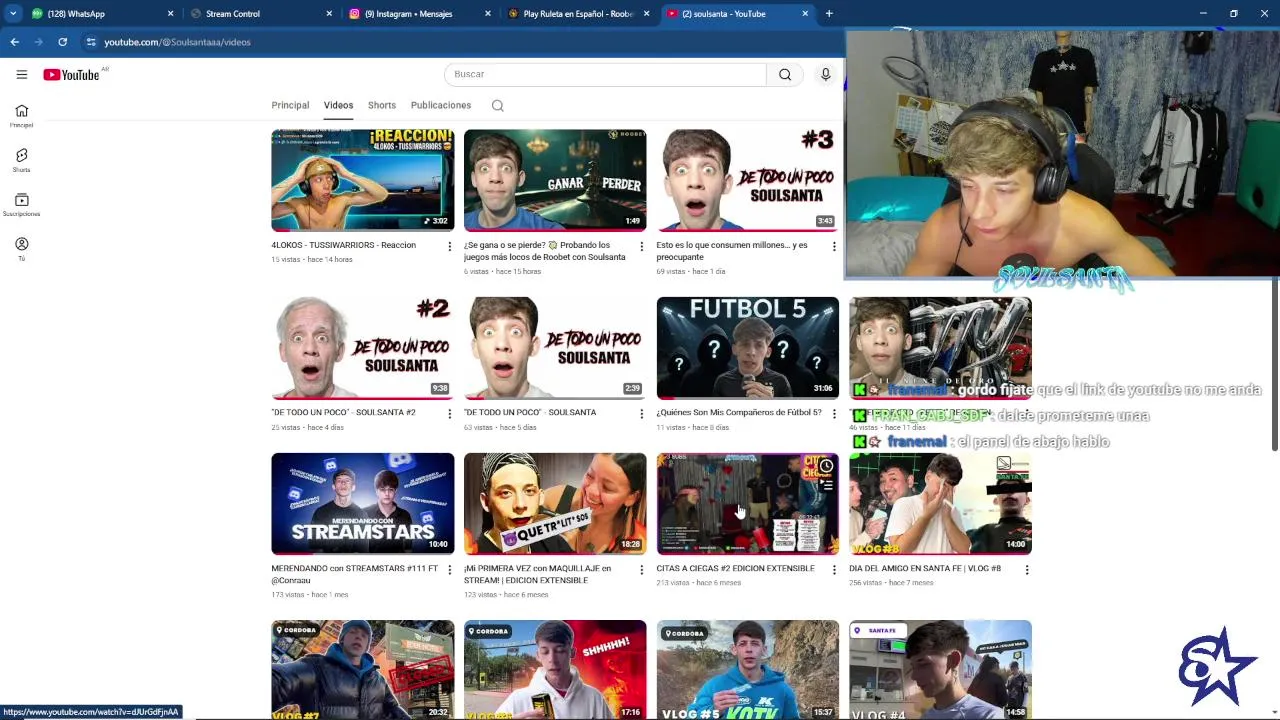Open more options for DIA DEL AMIGO video

point(1026,570)
